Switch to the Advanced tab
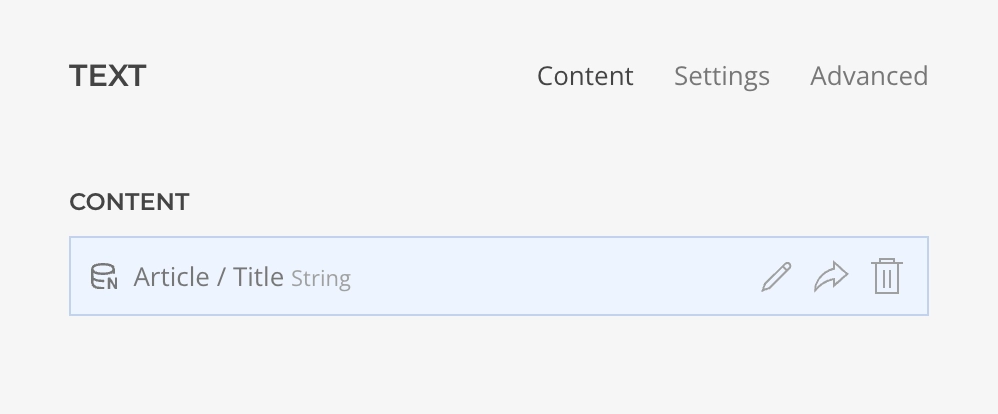 (x=868, y=76)
